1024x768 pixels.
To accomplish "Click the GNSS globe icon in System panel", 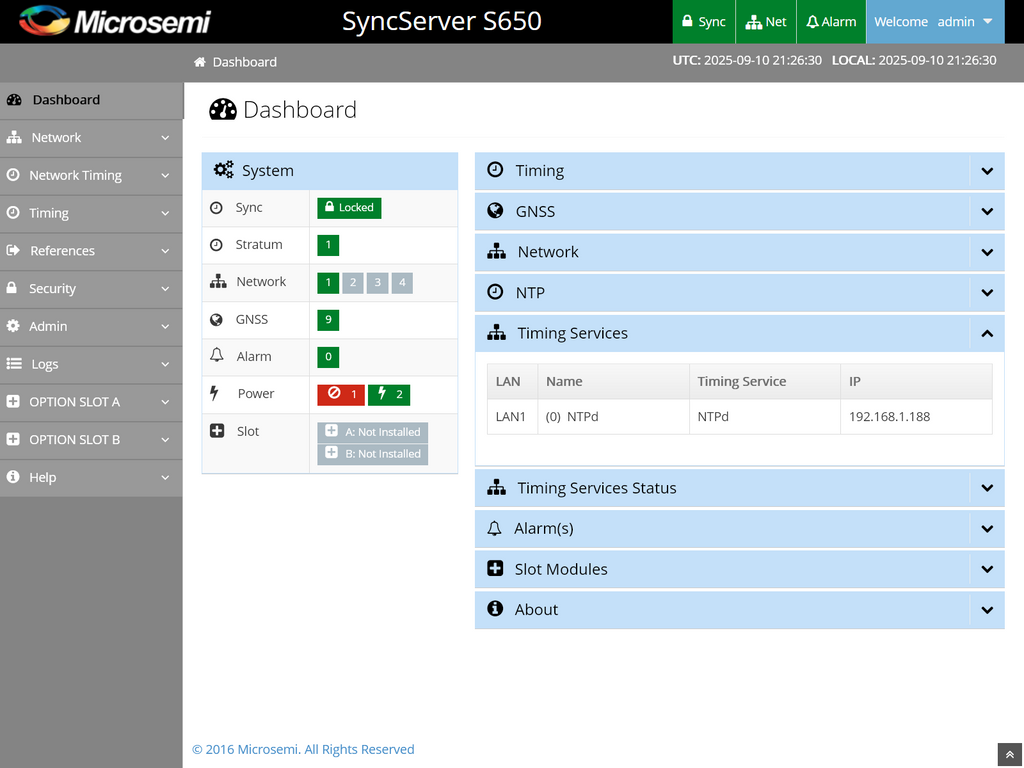I will click(216, 319).
